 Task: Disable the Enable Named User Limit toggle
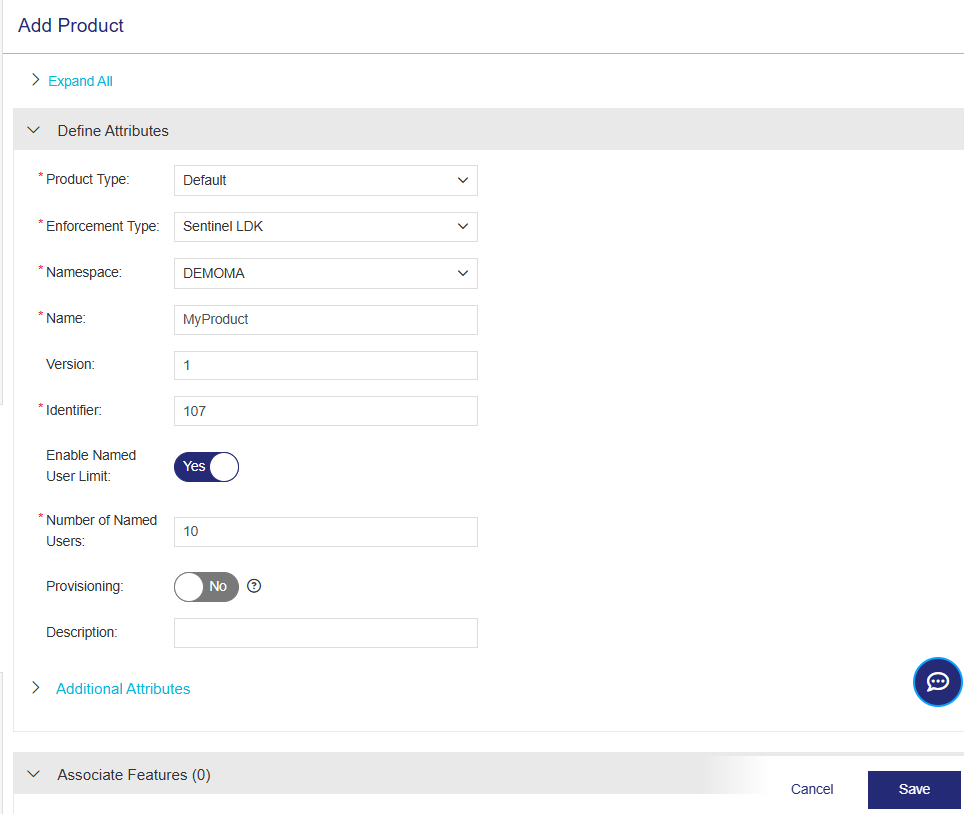click(x=207, y=467)
